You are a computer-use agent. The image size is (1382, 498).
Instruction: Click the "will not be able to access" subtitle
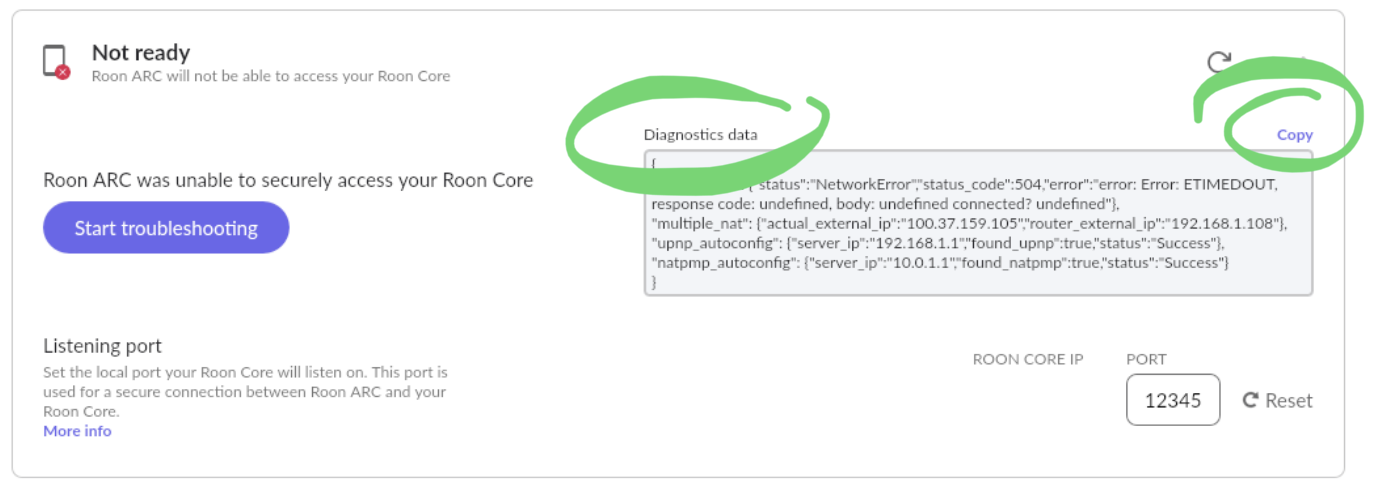(271, 76)
